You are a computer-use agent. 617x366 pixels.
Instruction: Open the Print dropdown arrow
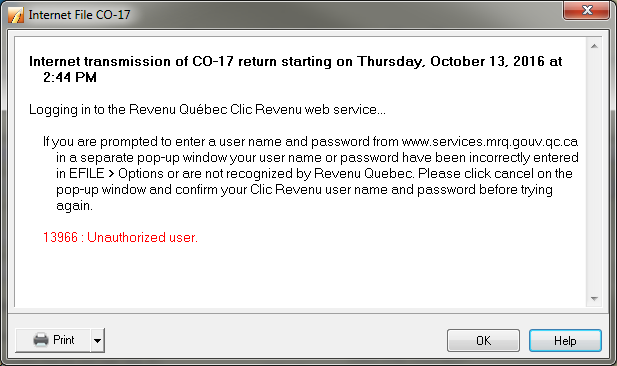tap(97, 340)
